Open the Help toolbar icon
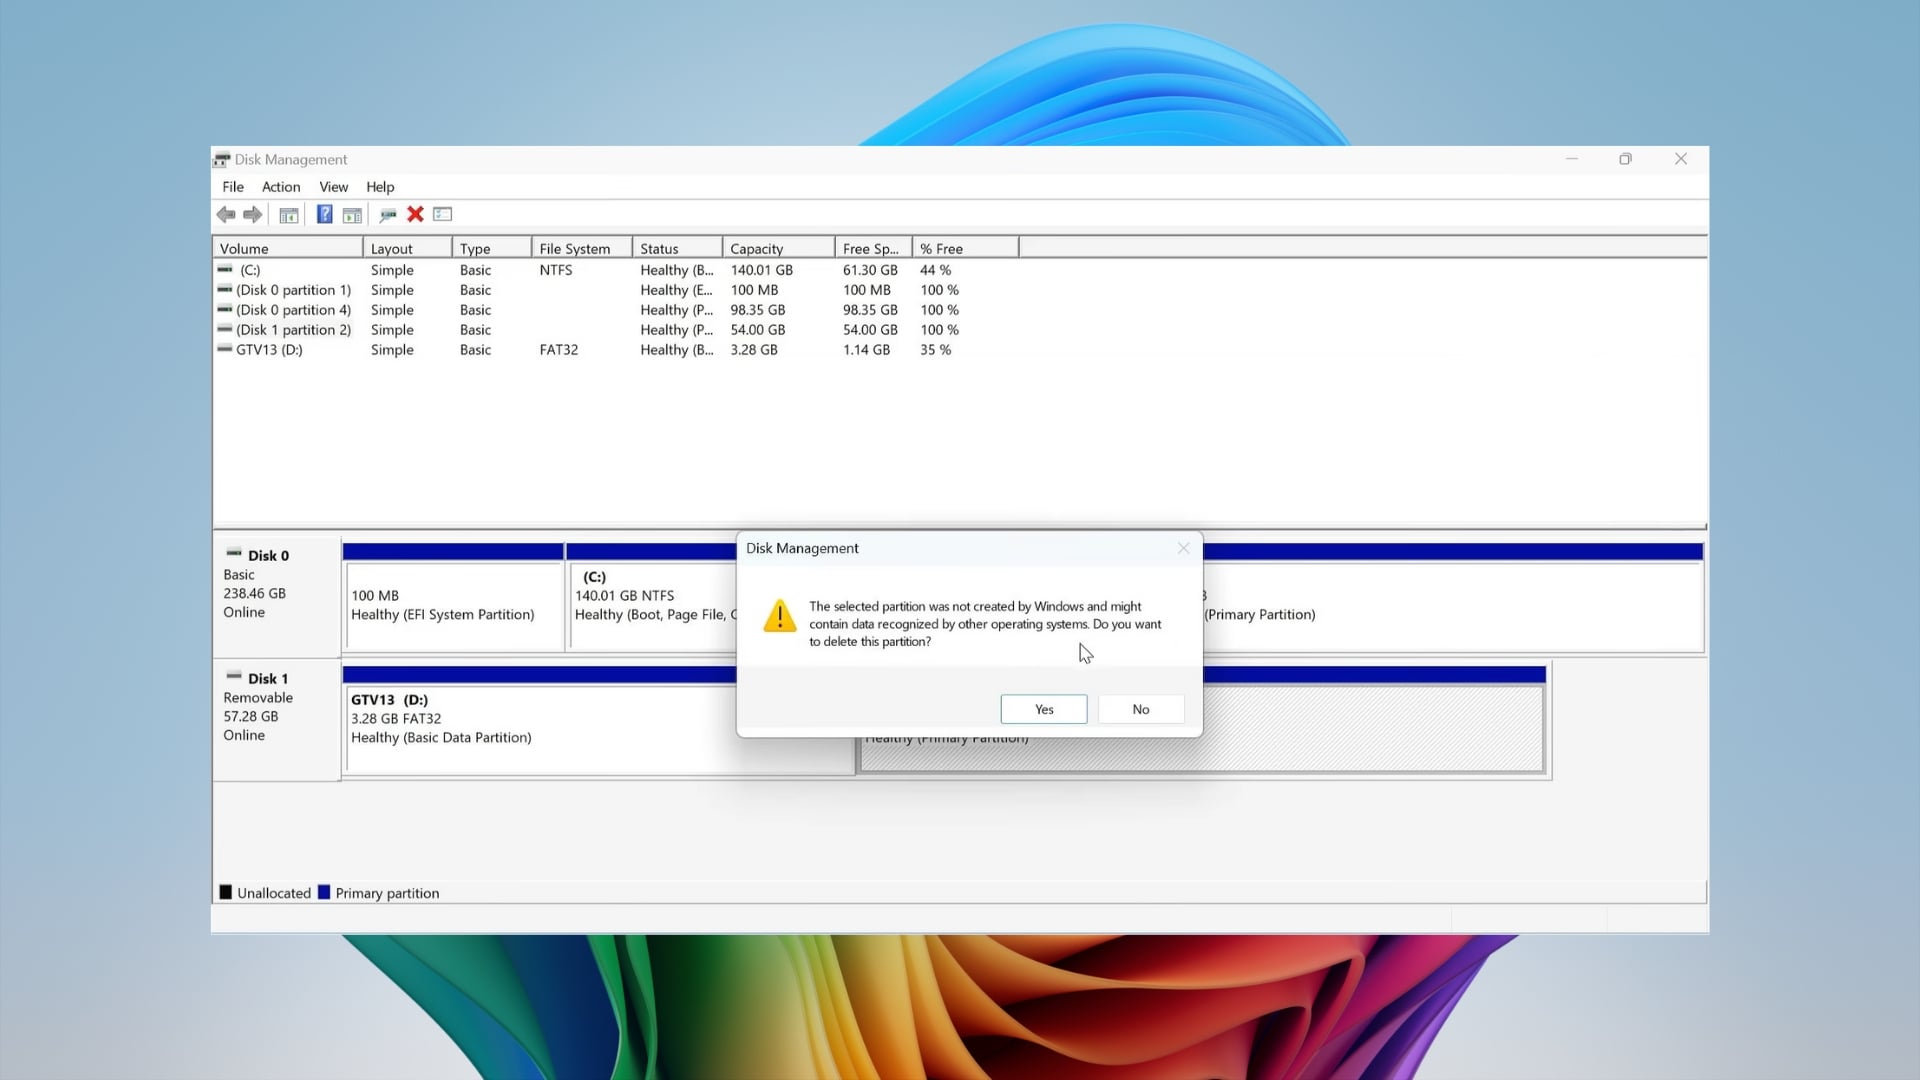Screen dimensions: 1920x1080 325,215
